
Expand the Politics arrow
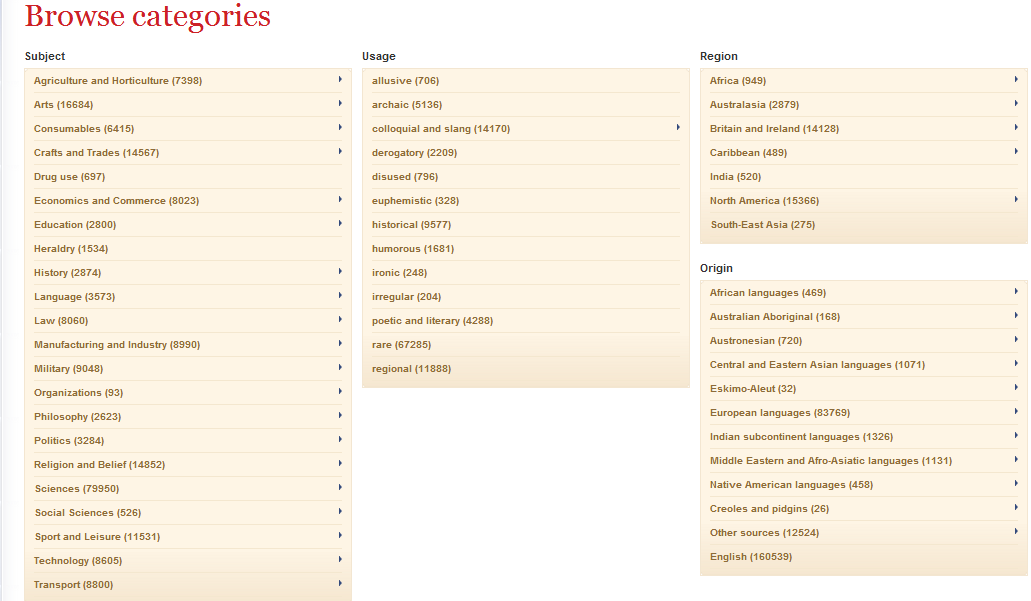coord(340,439)
